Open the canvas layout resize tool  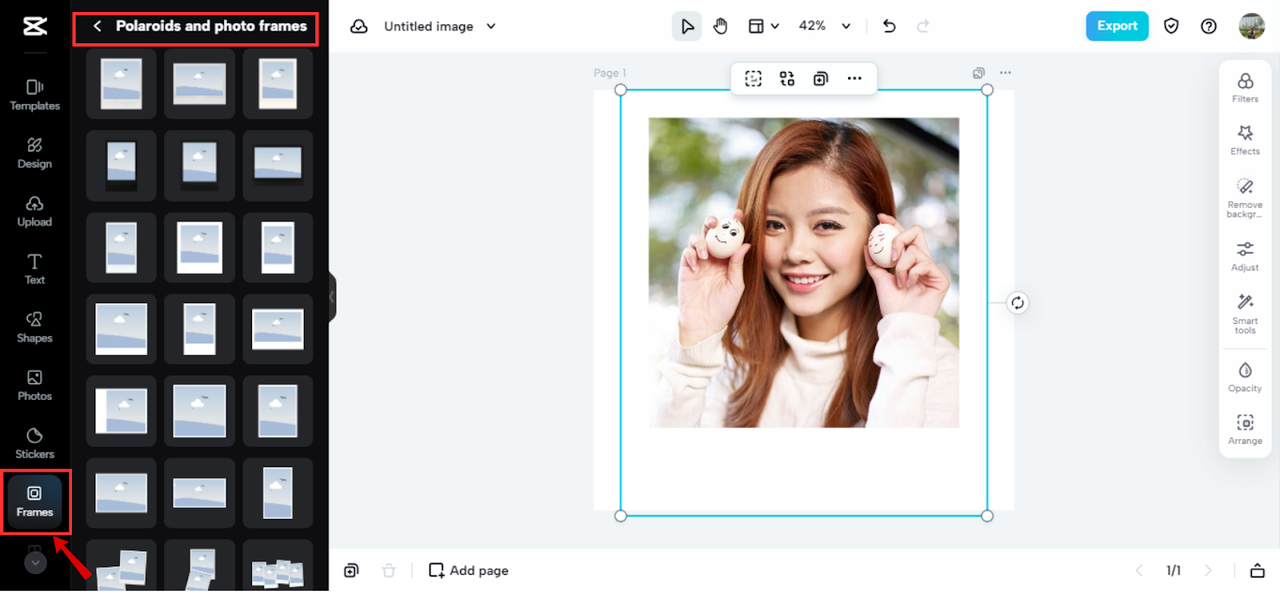pyautogui.click(x=757, y=26)
